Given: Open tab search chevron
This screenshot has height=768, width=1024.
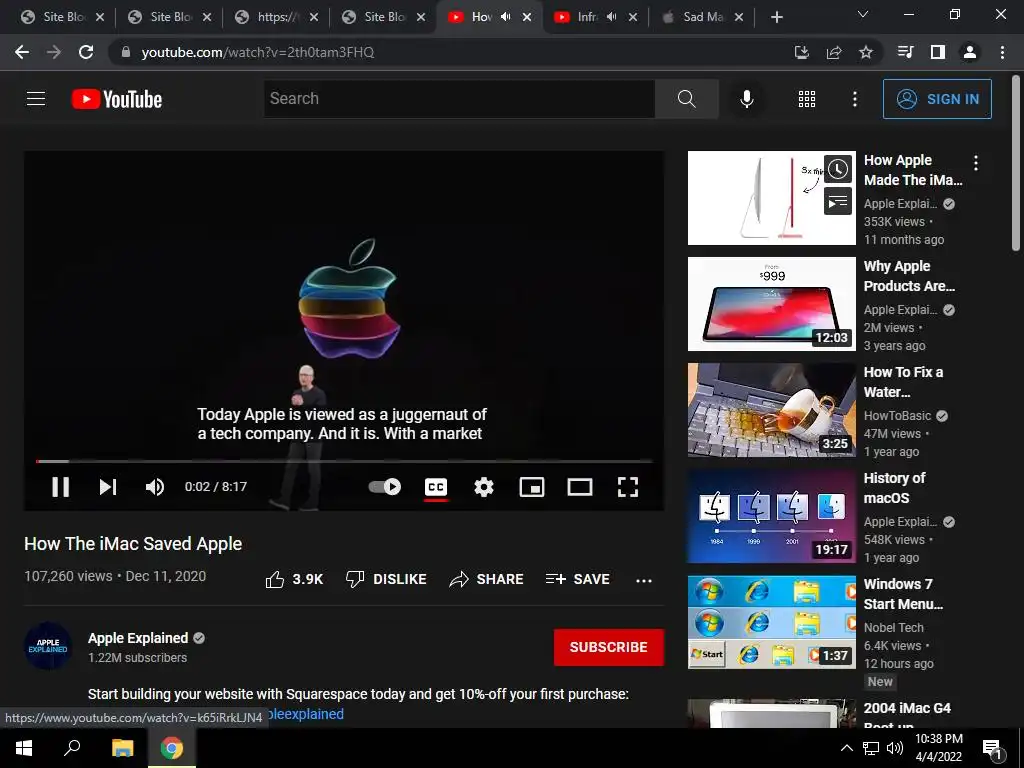Looking at the screenshot, I should point(863,15).
